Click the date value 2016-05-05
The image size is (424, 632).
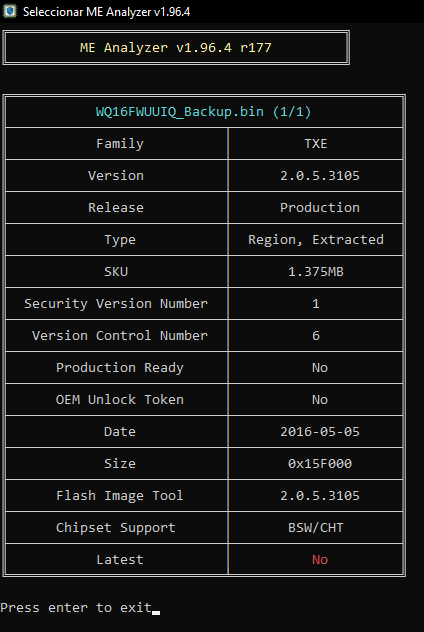point(320,432)
